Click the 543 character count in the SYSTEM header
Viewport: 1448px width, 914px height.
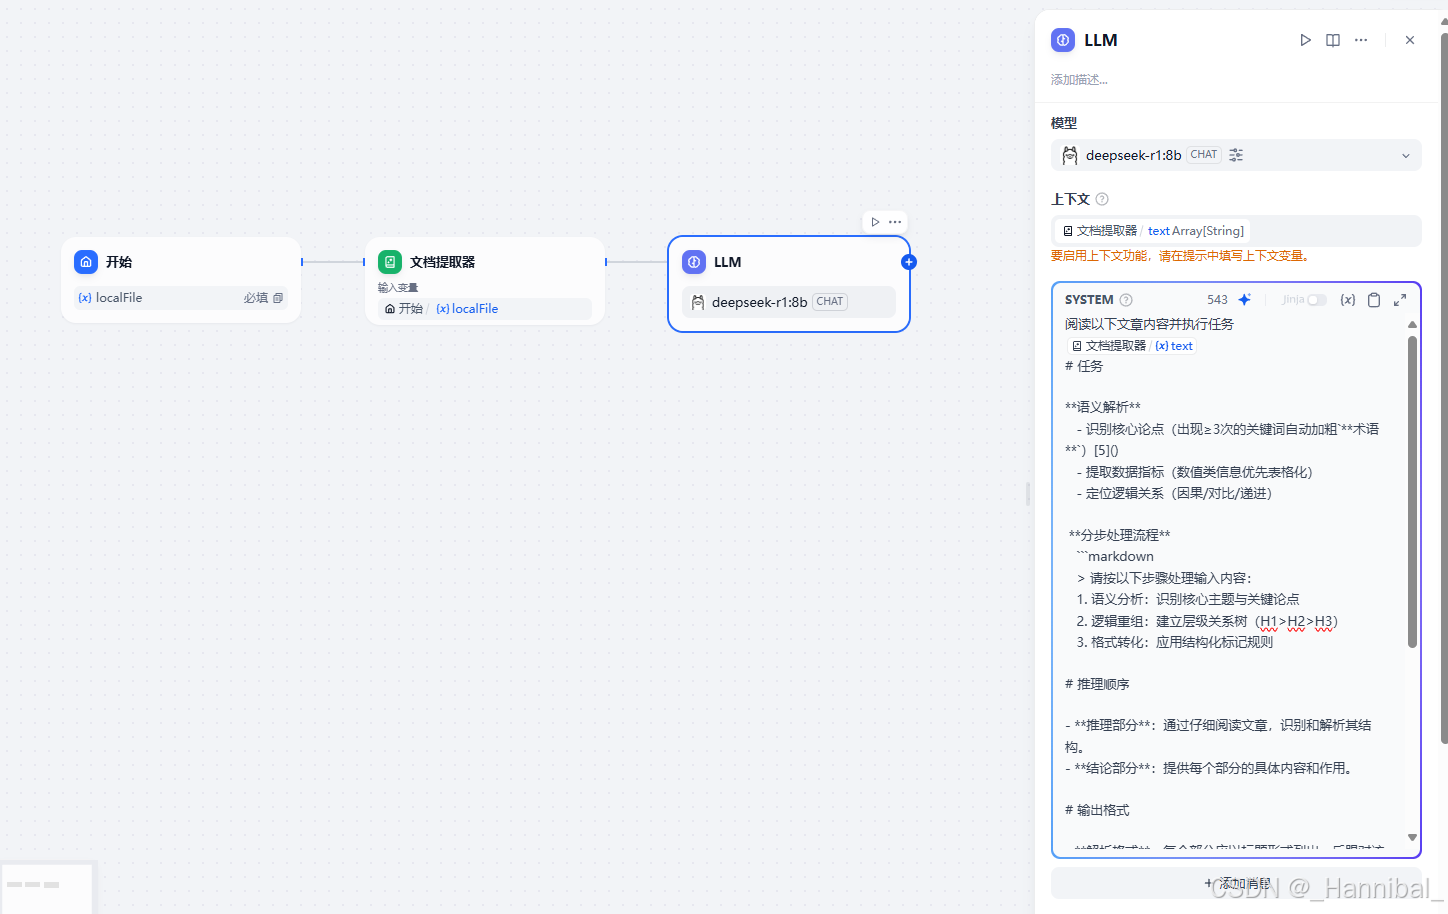[1217, 300]
